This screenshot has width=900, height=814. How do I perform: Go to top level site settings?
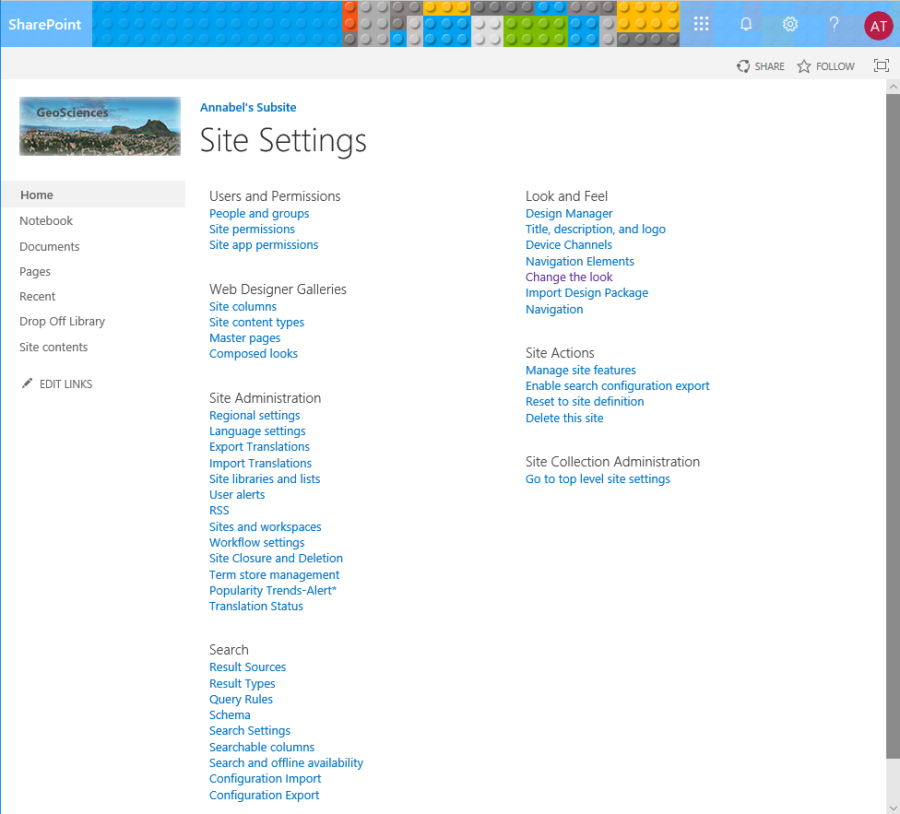(597, 479)
